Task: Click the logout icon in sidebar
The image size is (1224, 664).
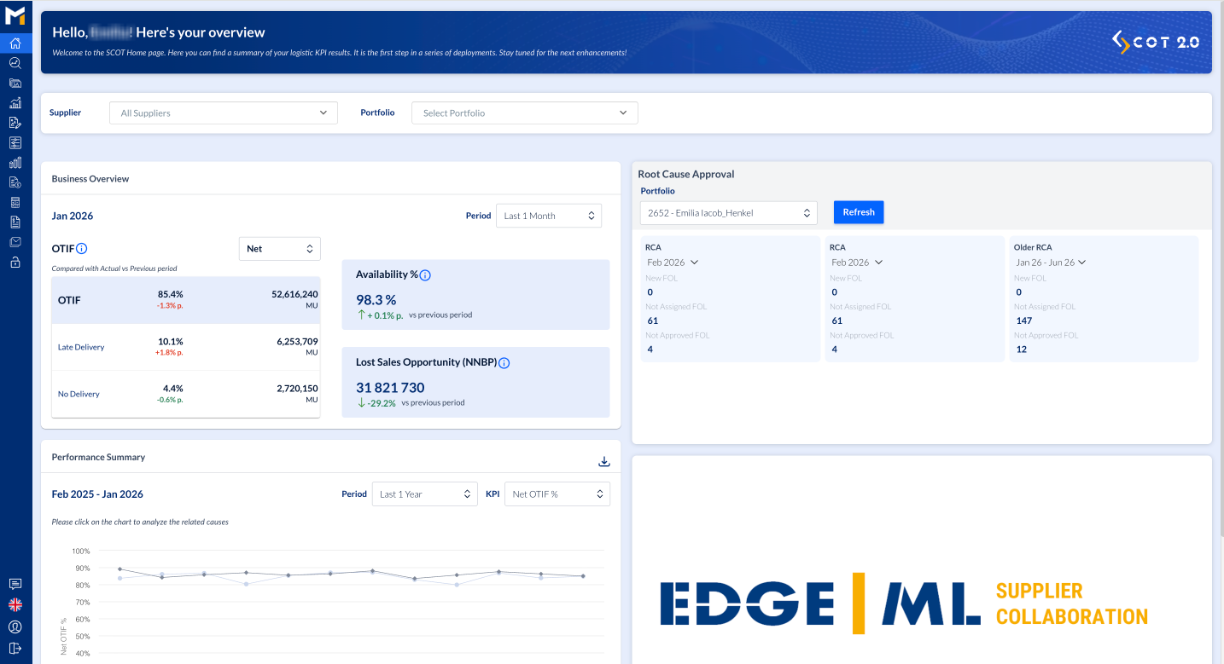Action: coord(15,648)
